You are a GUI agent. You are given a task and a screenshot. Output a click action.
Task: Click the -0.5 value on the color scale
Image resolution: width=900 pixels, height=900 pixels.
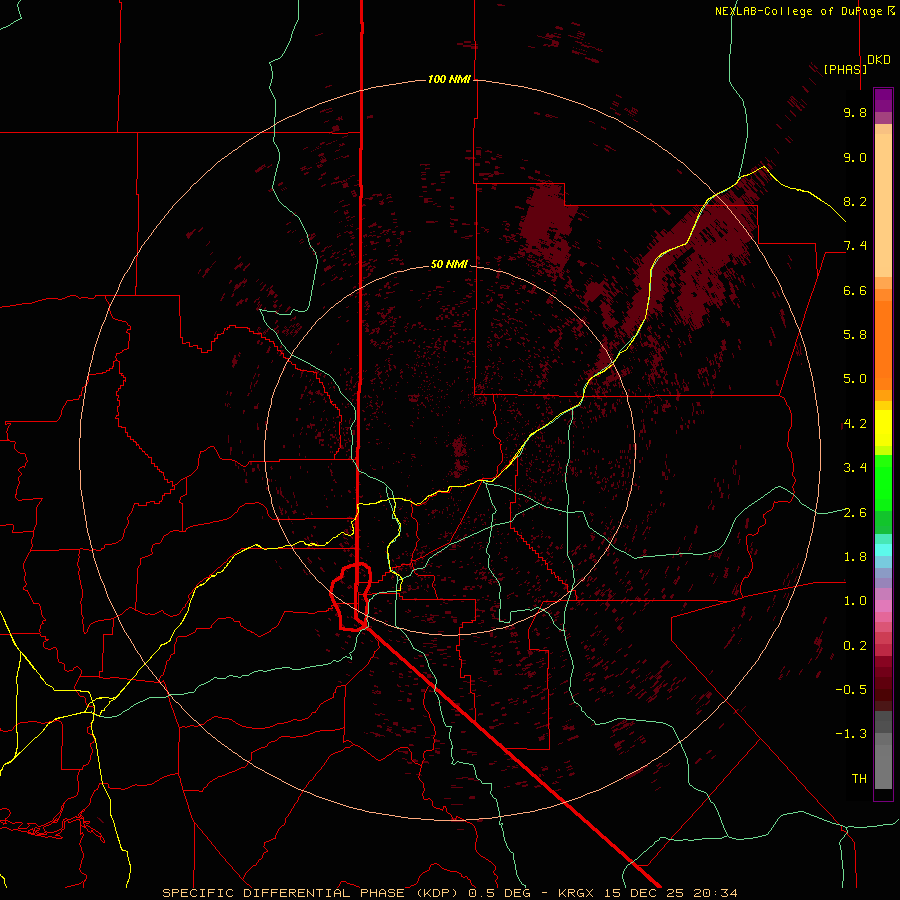851,690
